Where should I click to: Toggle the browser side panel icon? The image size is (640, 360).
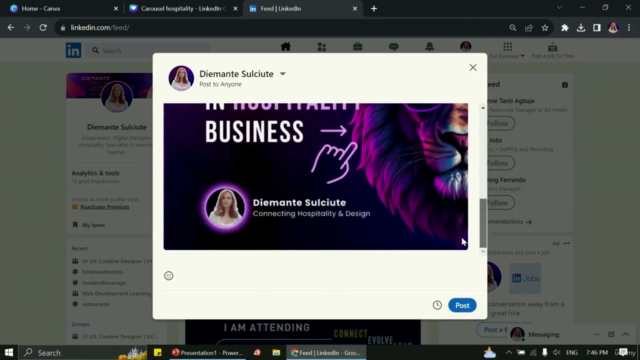point(597,28)
